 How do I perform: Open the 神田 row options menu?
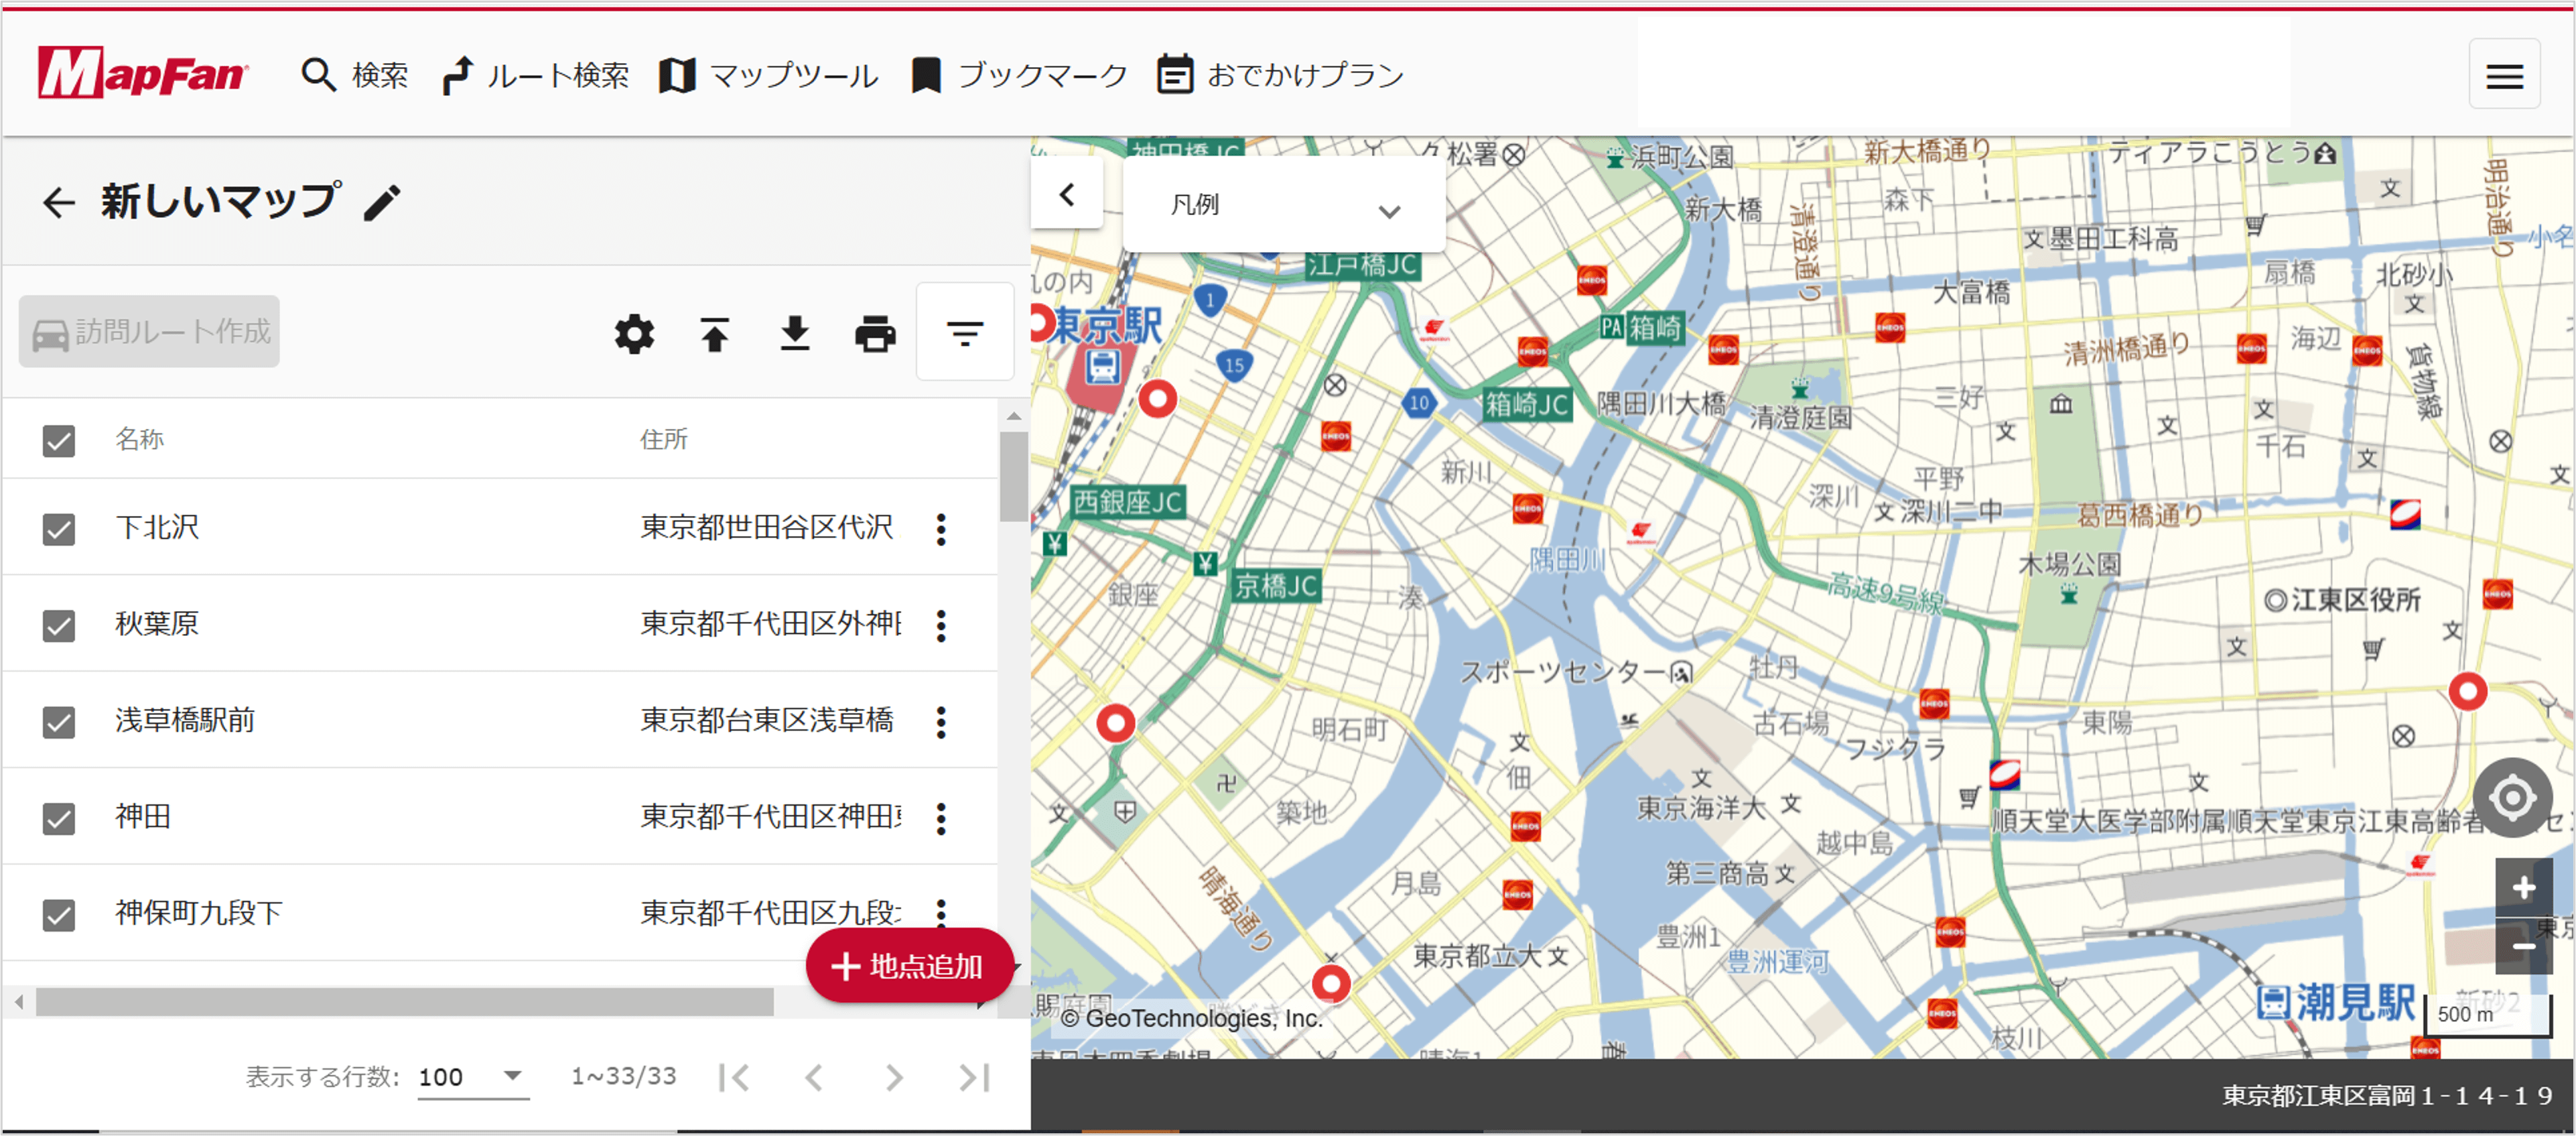pyautogui.click(x=940, y=818)
